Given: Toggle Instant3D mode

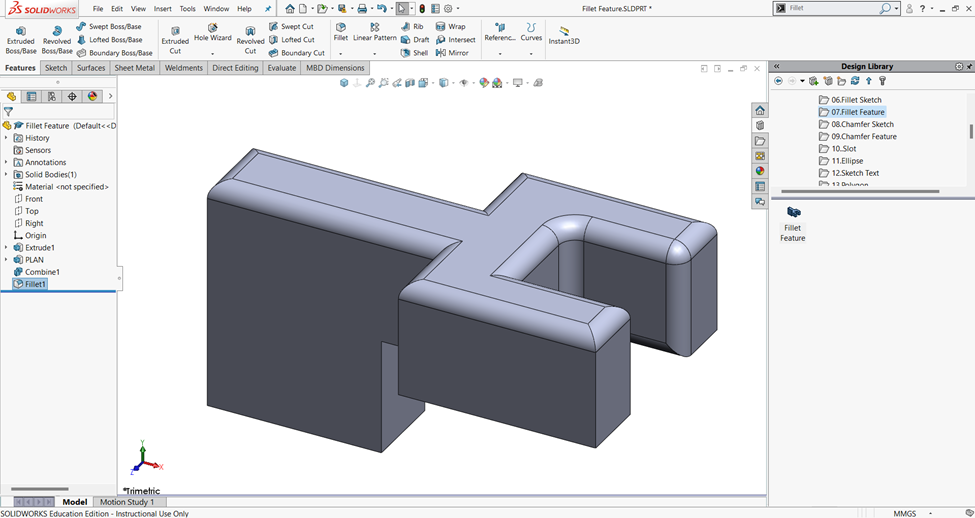Looking at the screenshot, I should pyautogui.click(x=564, y=35).
